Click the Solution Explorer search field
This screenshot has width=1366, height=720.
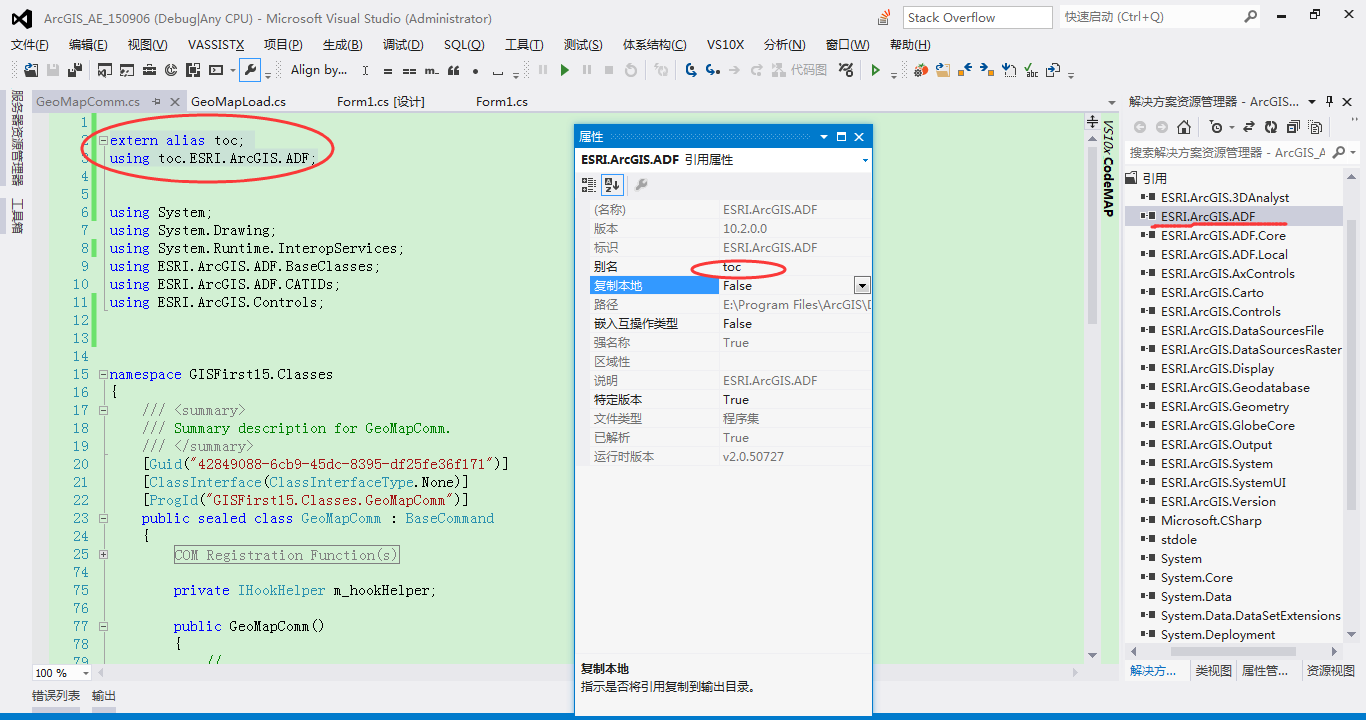(1227, 153)
